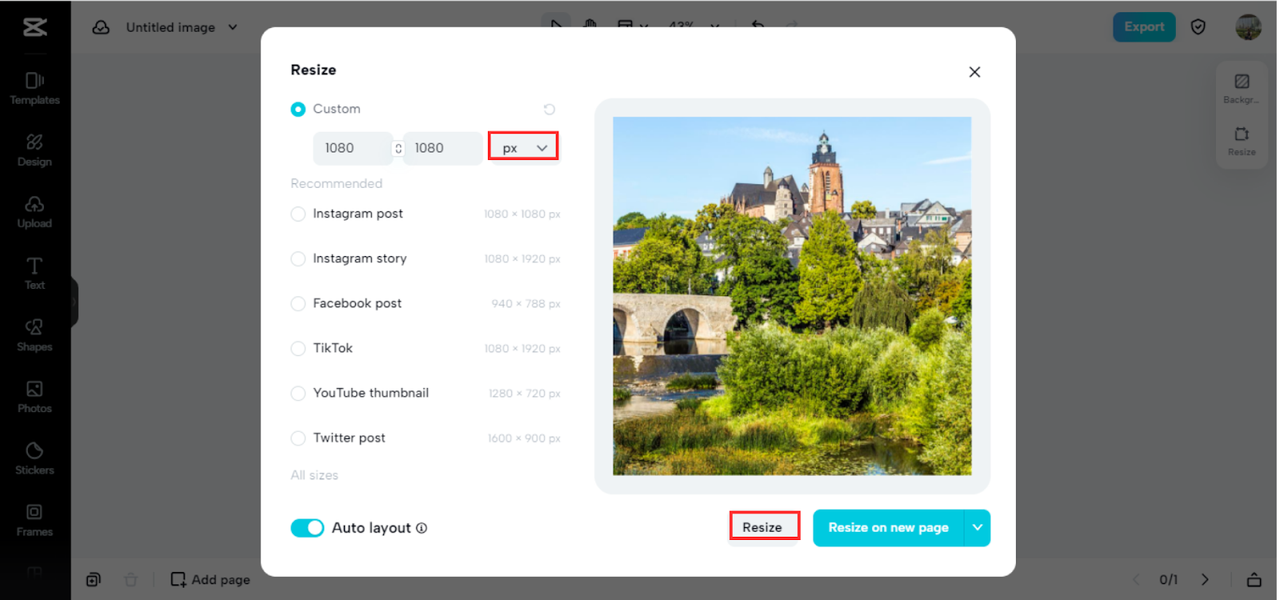
Task: Click the Export button
Action: tap(1144, 27)
